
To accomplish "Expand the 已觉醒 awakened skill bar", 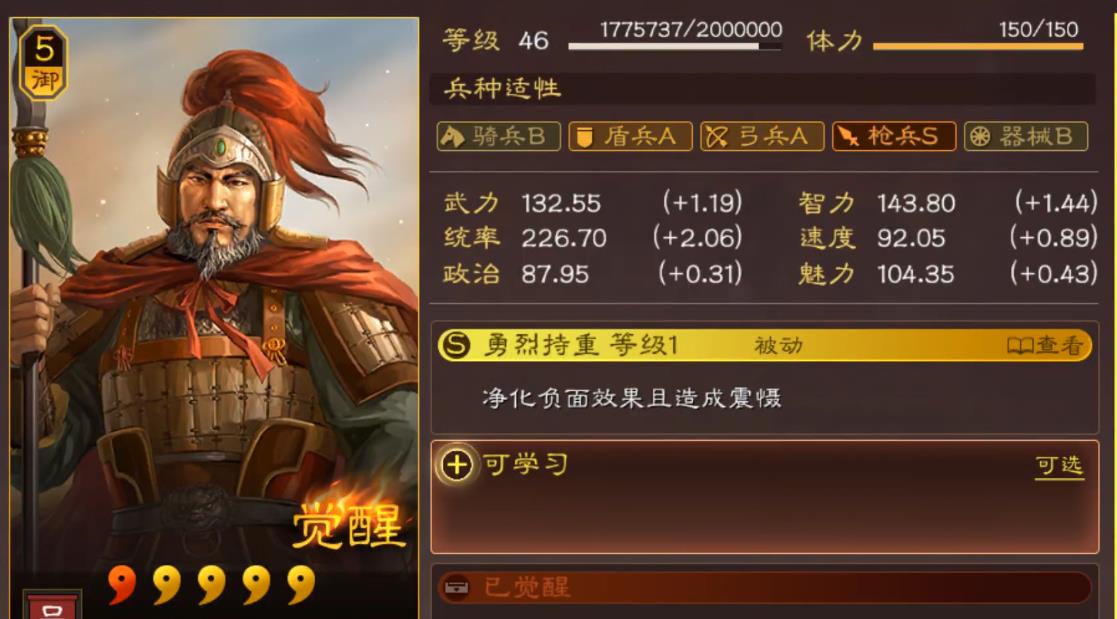I will point(764,588).
